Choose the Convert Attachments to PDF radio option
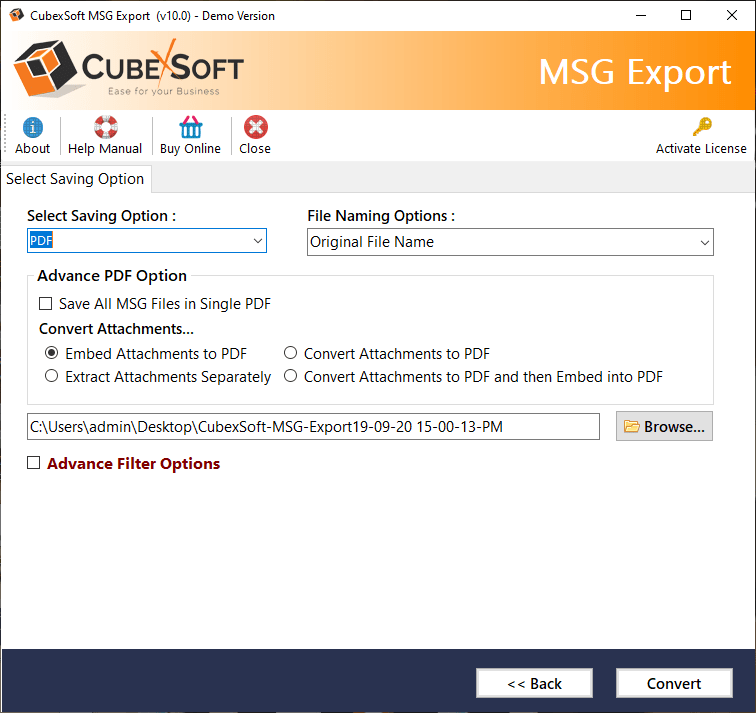Viewport: 756px width, 713px height. pos(290,353)
